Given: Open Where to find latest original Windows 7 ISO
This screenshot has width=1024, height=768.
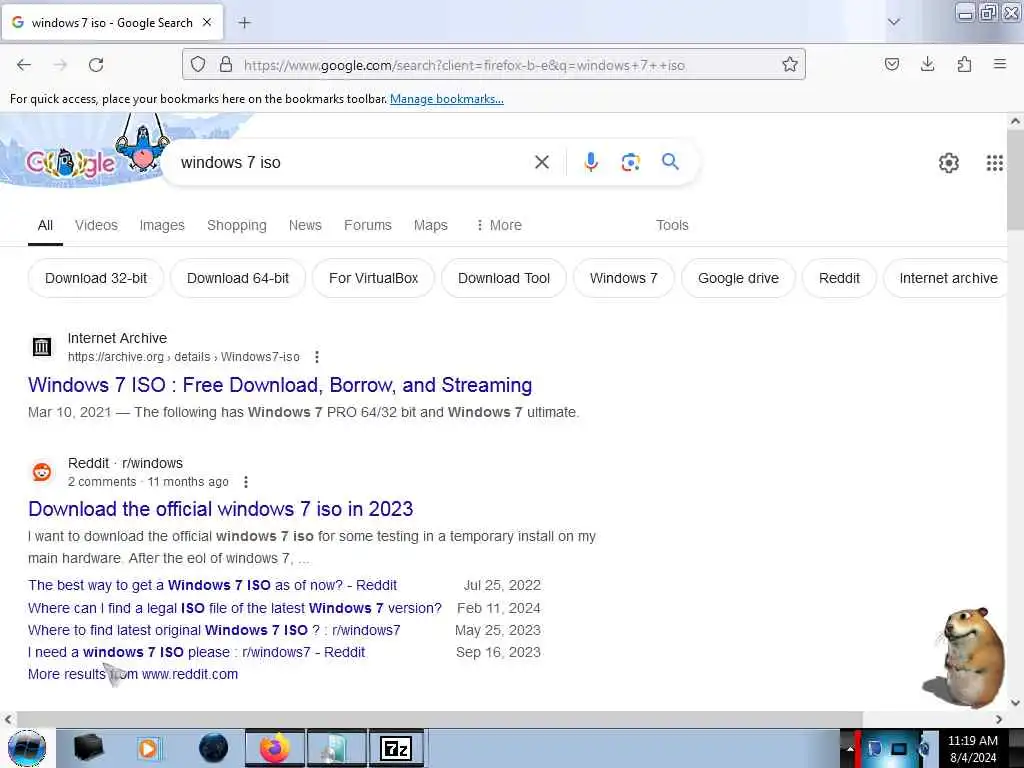Looking at the screenshot, I should pyautogui.click(x=214, y=630).
